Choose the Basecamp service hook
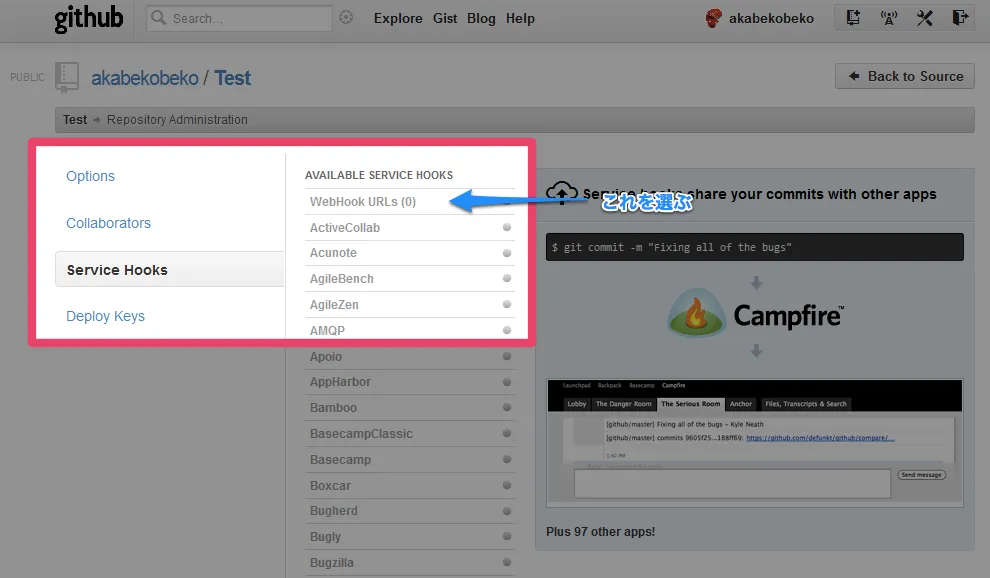This screenshot has width=990, height=578. coord(340,460)
